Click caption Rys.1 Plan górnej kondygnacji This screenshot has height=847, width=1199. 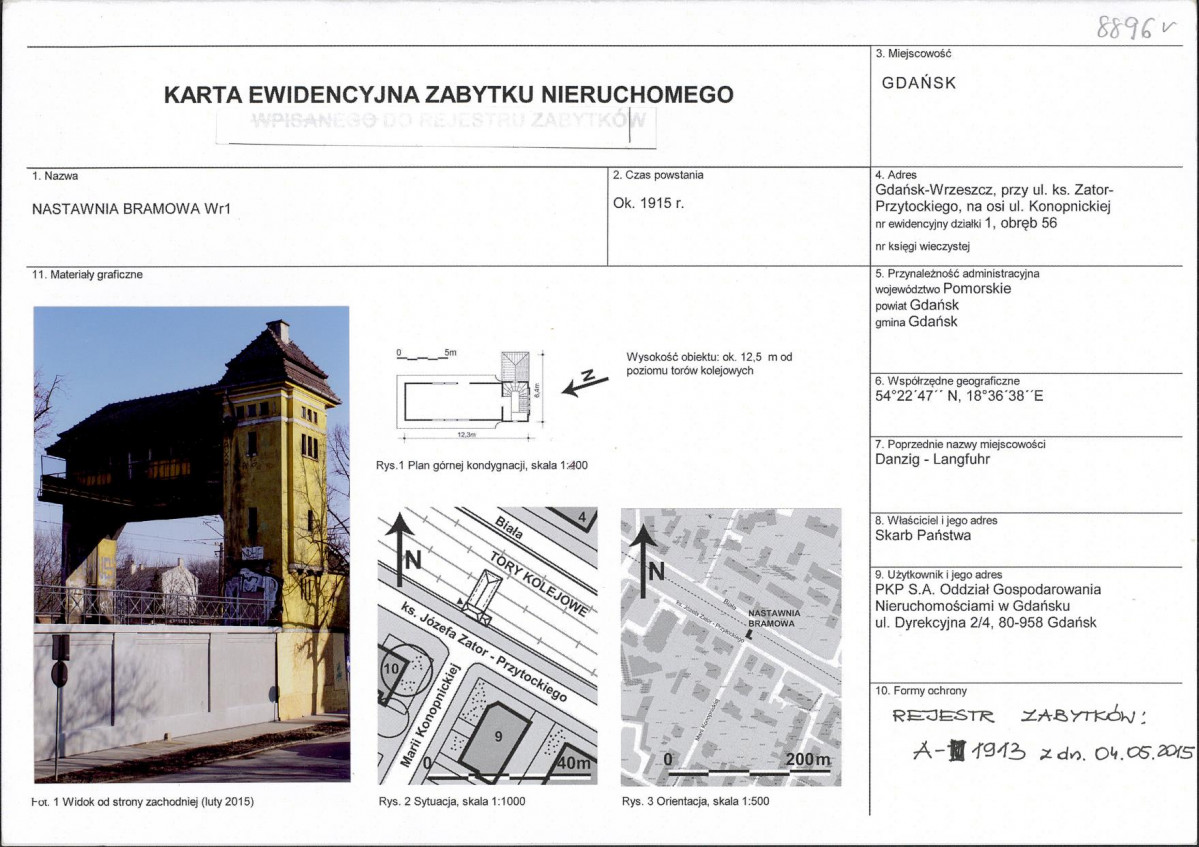click(x=482, y=465)
